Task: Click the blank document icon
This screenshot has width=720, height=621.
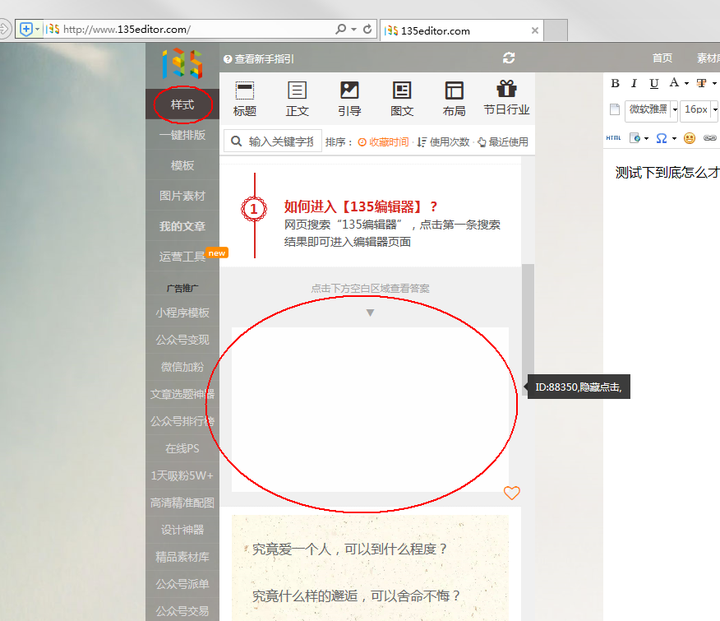Action: pyautogui.click(x=614, y=109)
